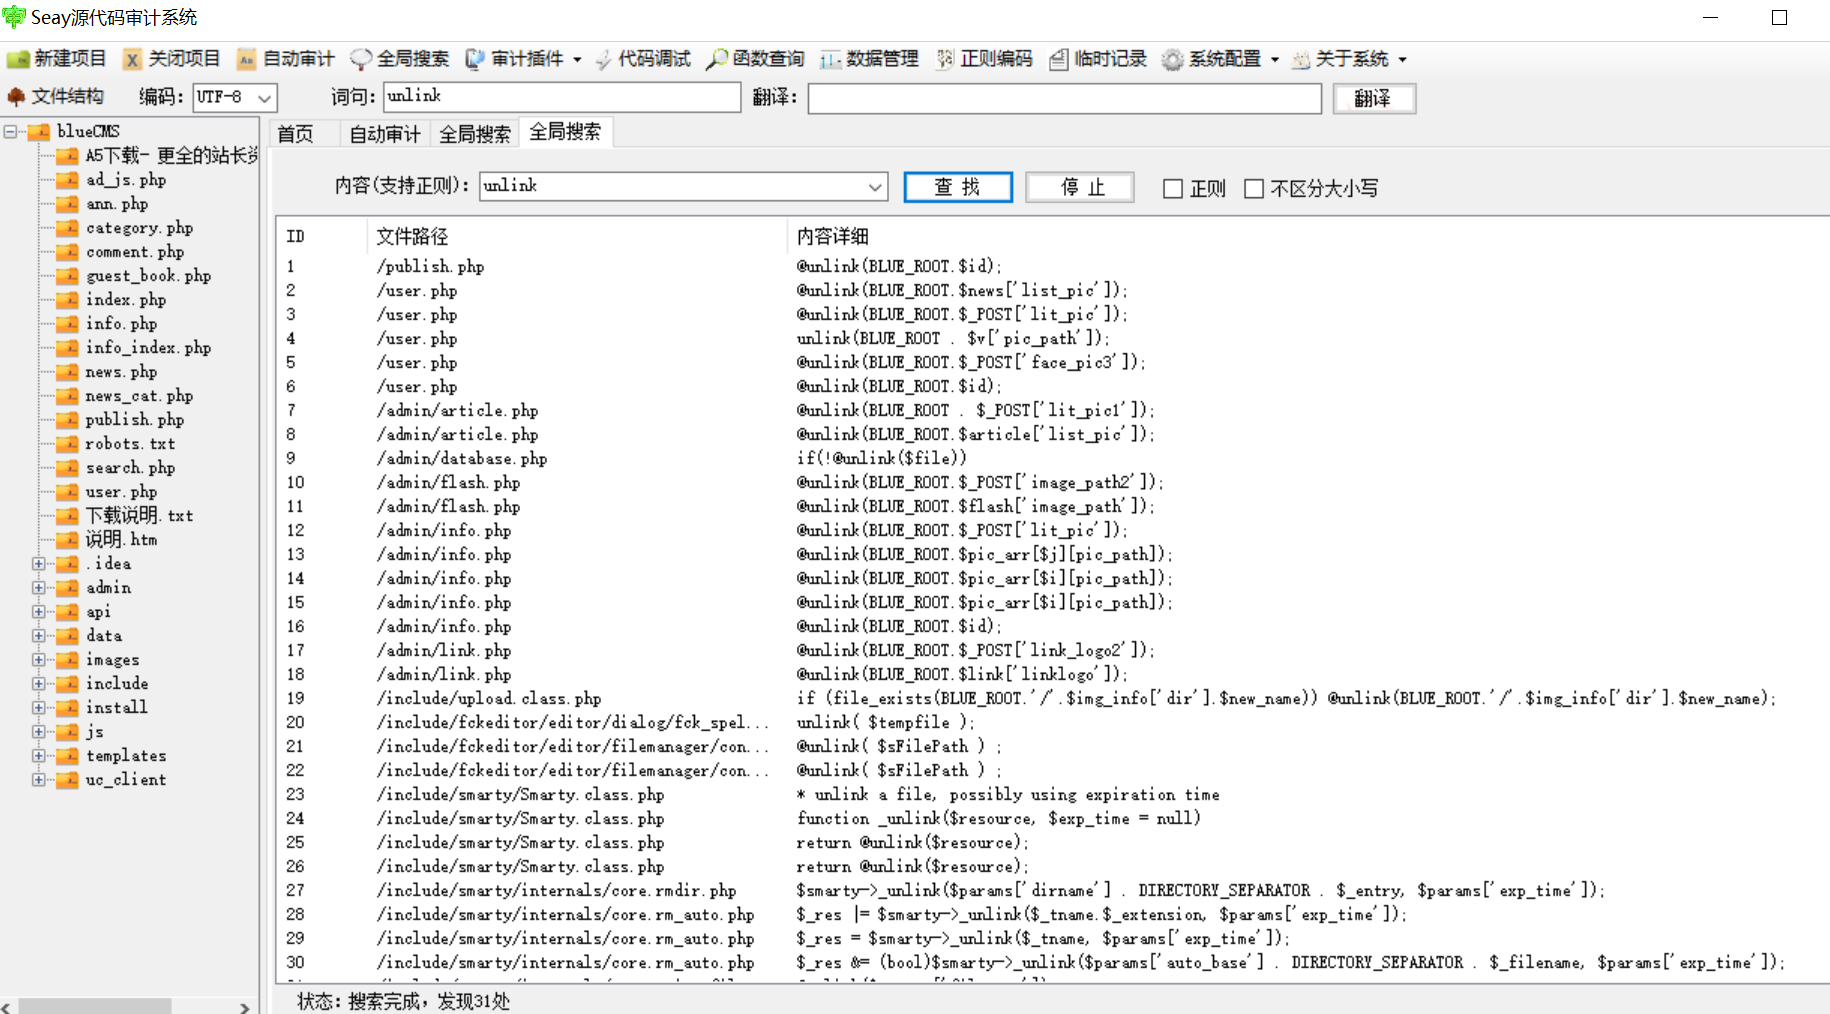Click the 翻译 translate button
This screenshot has height=1014, width=1830.
coord(1374,98)
